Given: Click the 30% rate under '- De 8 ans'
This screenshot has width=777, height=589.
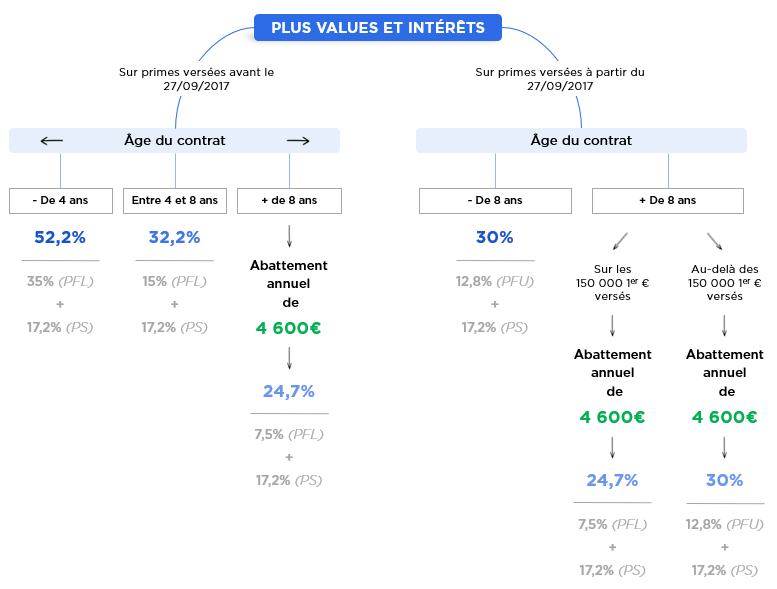Looking at the screenshot, I should 495,237.
